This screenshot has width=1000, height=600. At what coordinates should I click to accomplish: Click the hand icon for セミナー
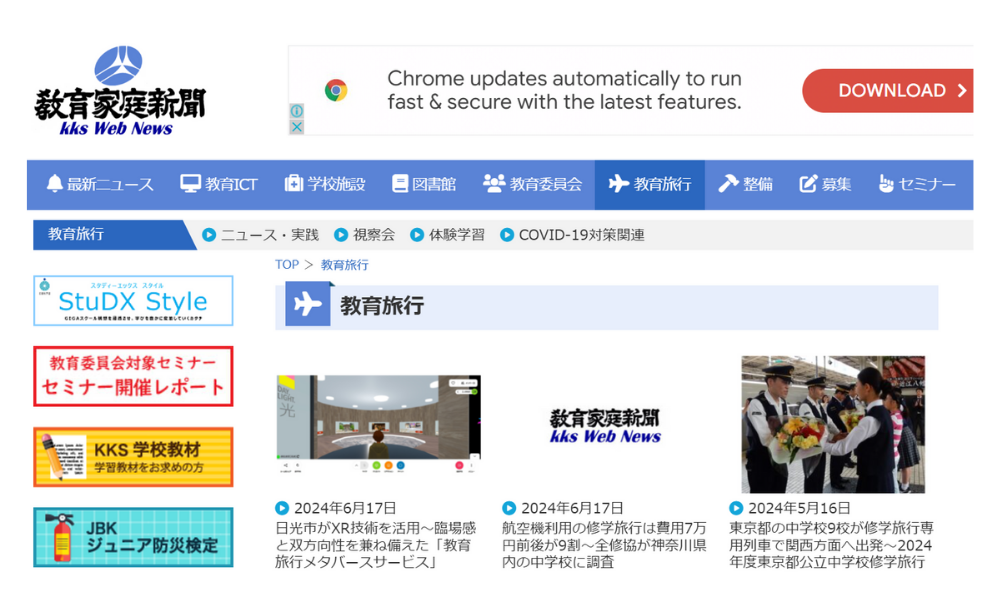point(886,184)
